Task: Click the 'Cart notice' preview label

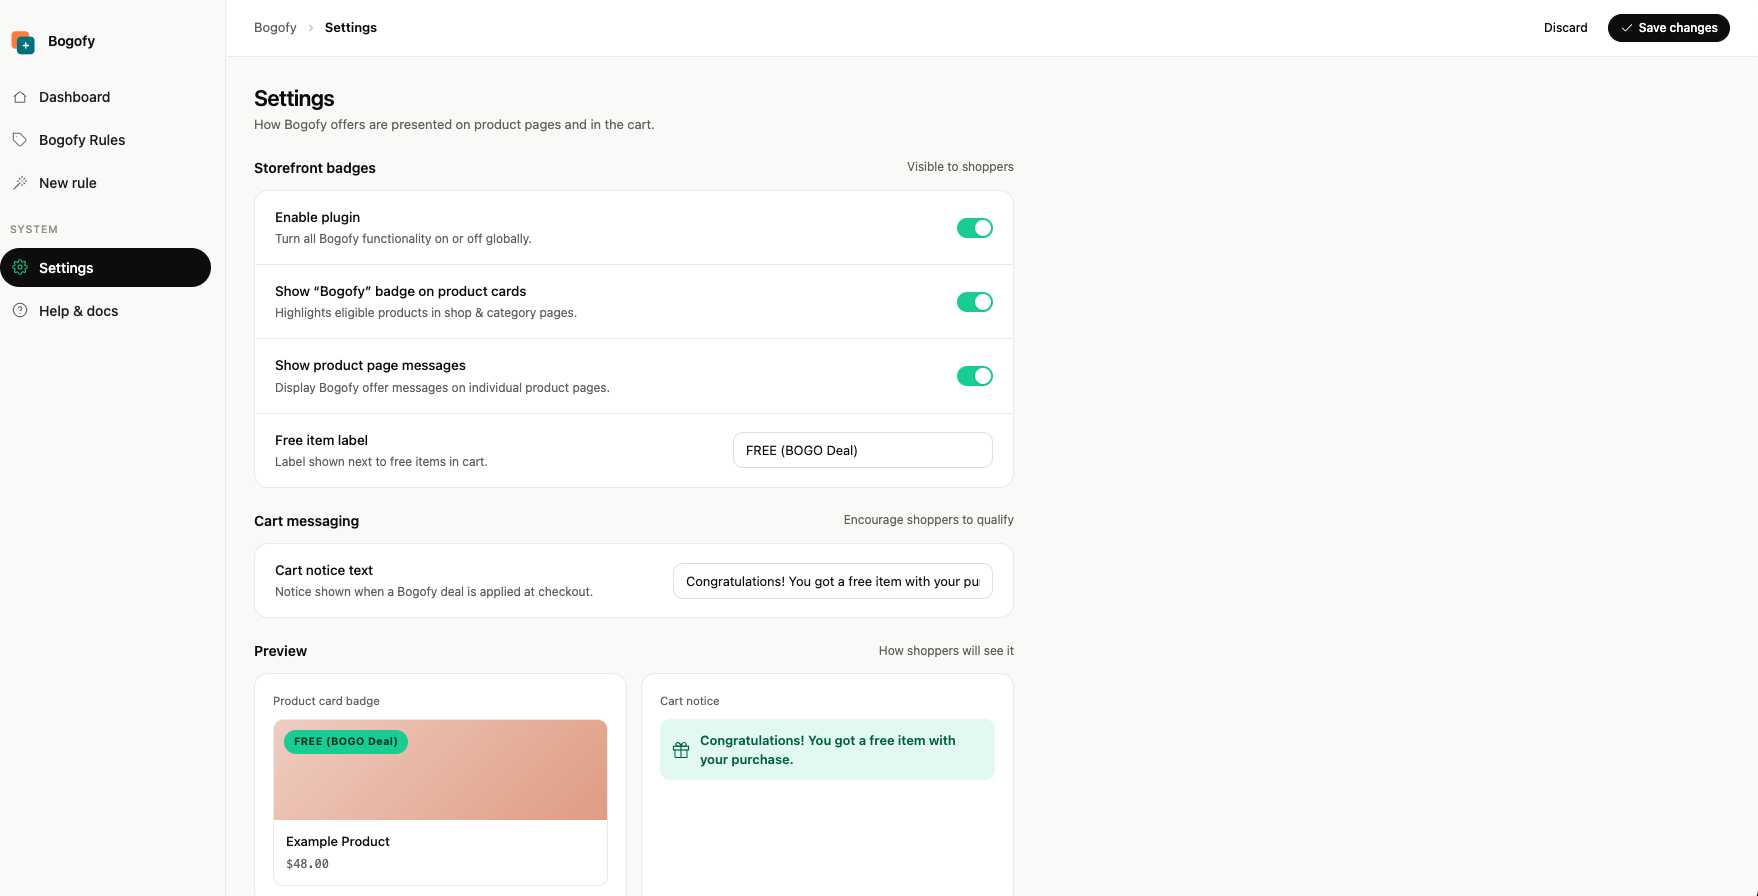Action: pyautogui.click(x=690, y=701)
